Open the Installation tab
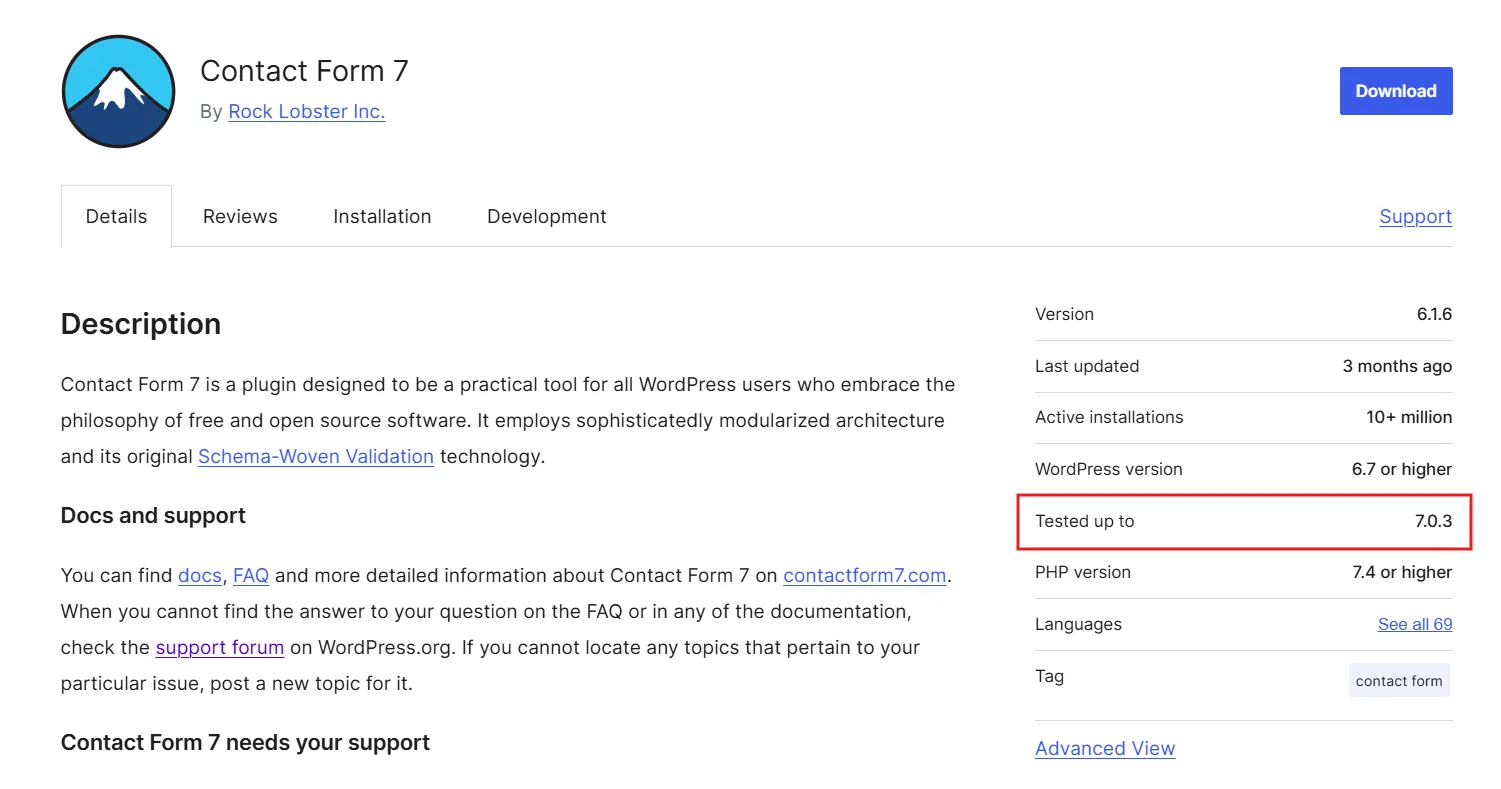 click(x=382, y=216)
